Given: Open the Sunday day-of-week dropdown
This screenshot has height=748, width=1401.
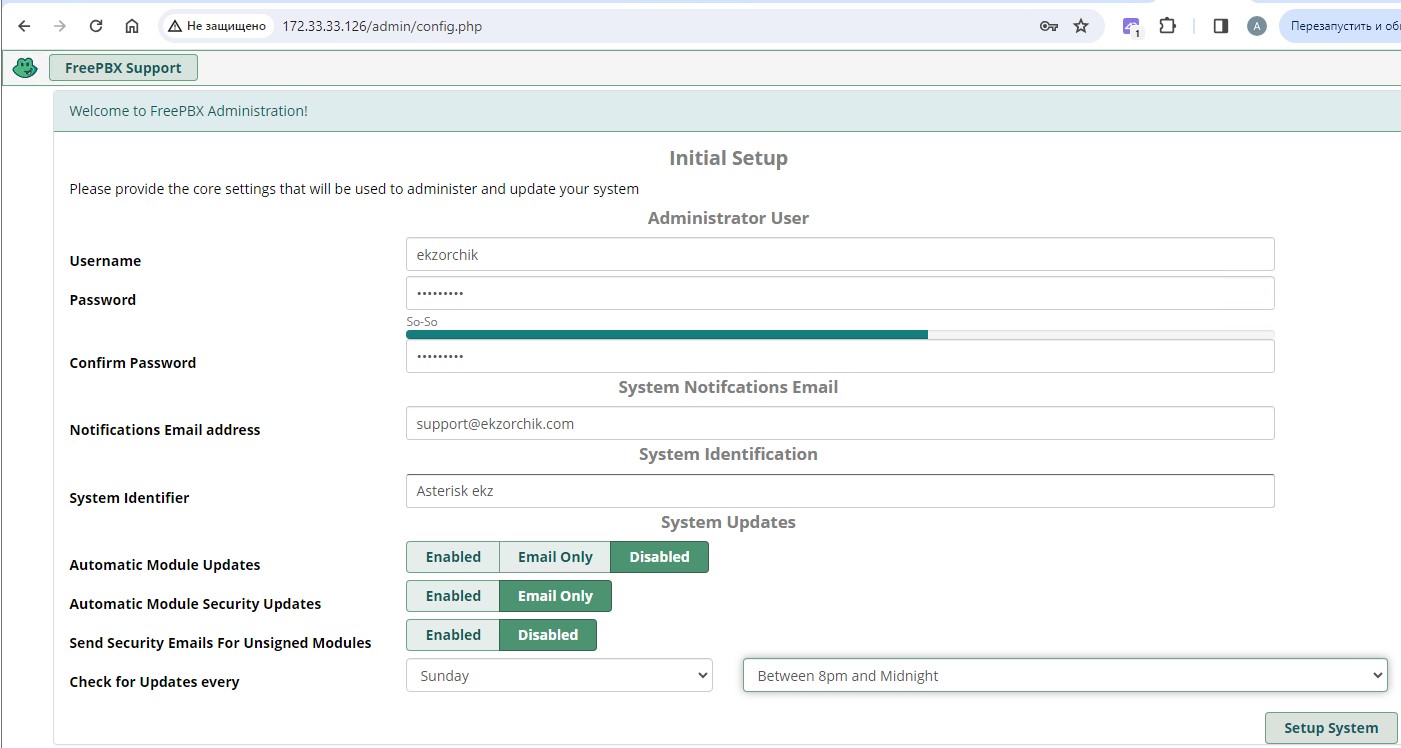Looking at the screenshot, I should [559, 676].
